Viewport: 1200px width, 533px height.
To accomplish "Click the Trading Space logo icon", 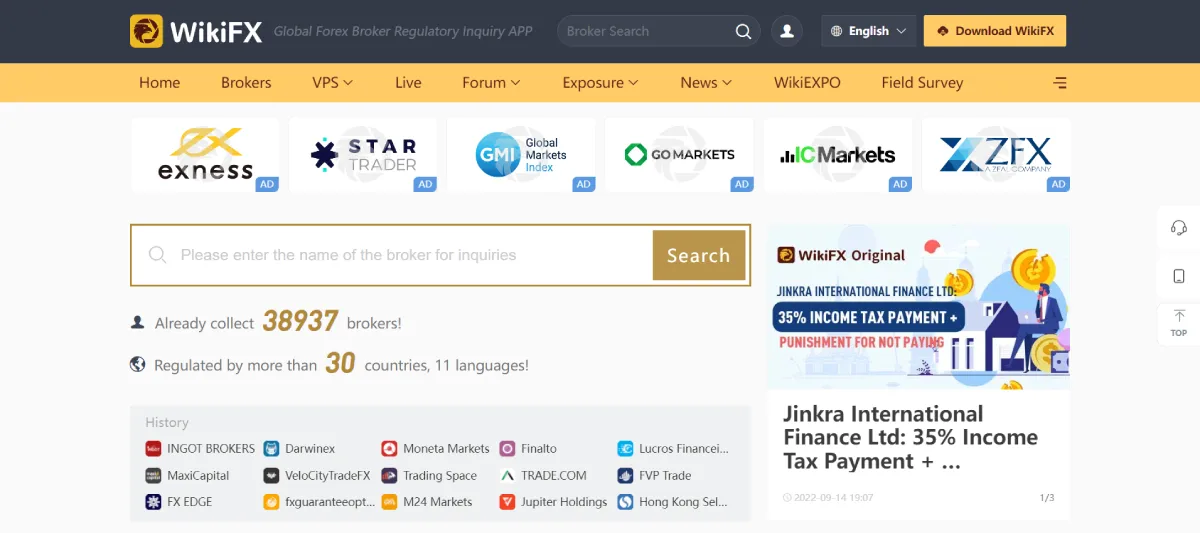I will [390, 476].
